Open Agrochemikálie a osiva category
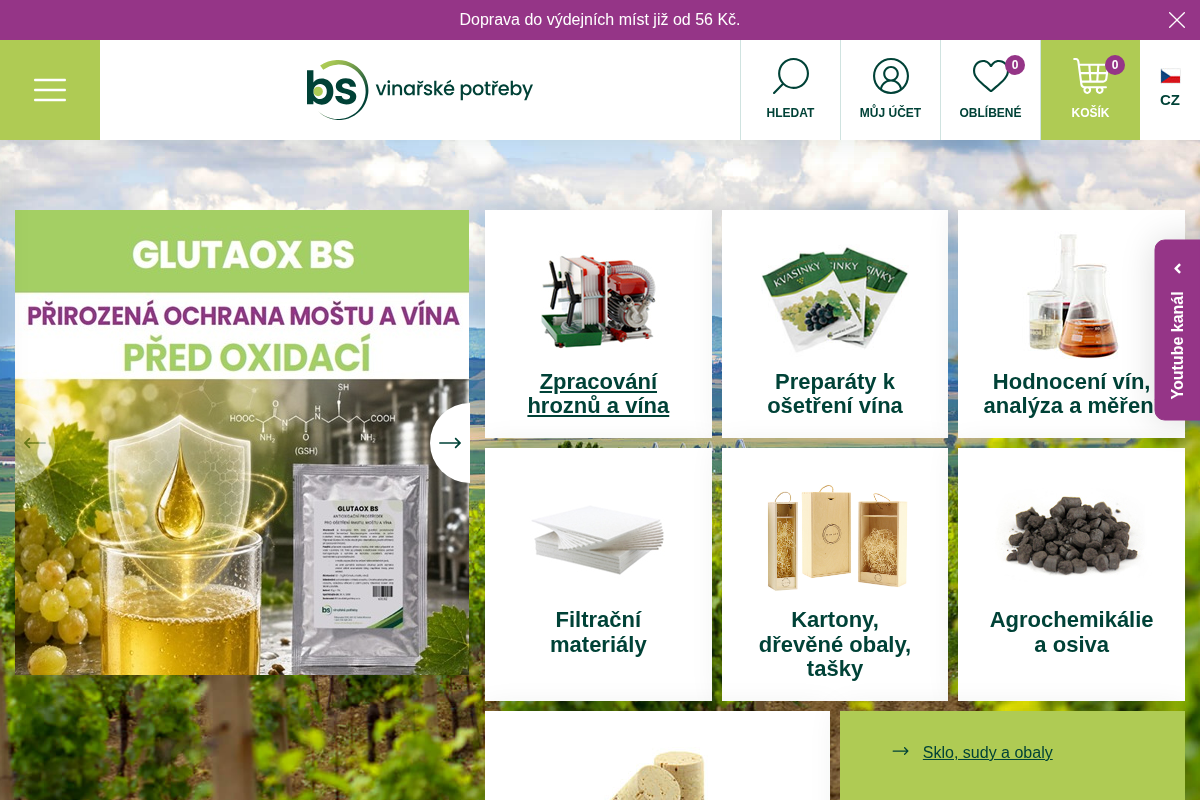The width and height of the screenshot is (1200, 800). [1071, 574]
